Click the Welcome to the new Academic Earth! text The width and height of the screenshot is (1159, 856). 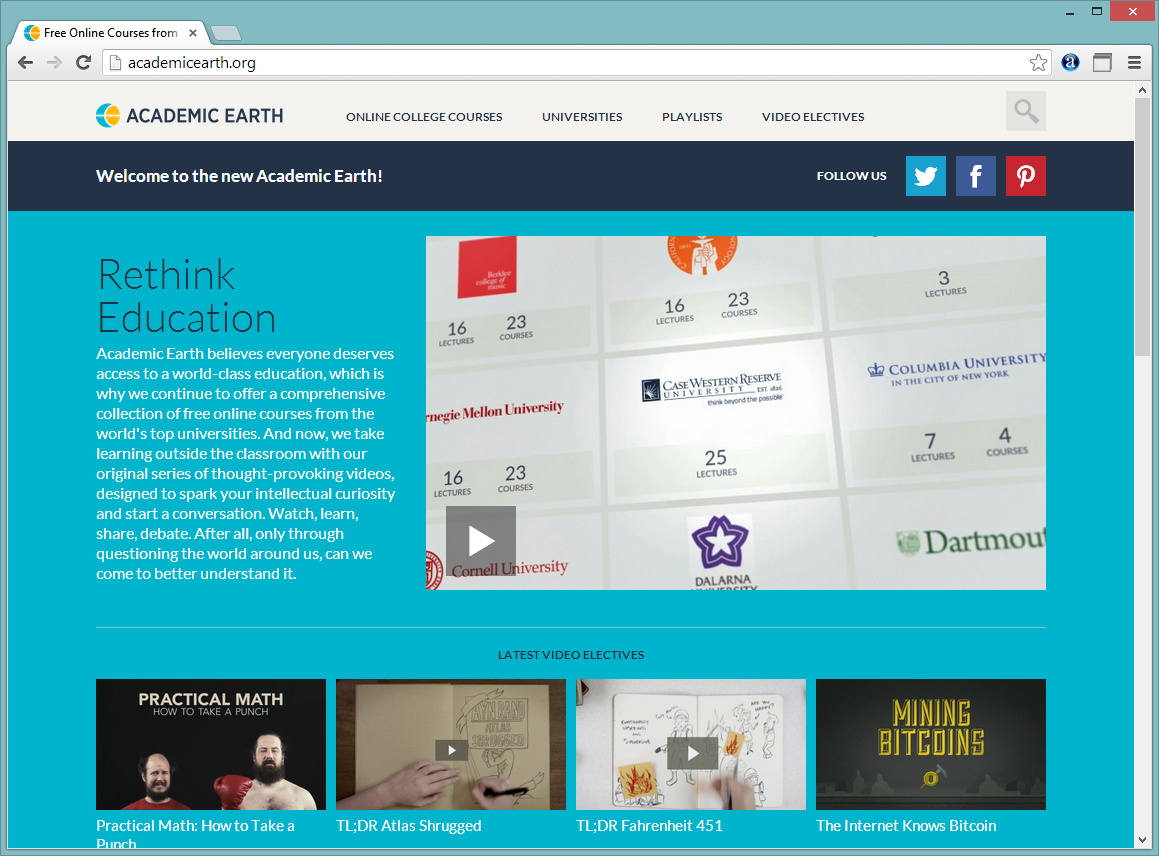click(239, 176)
